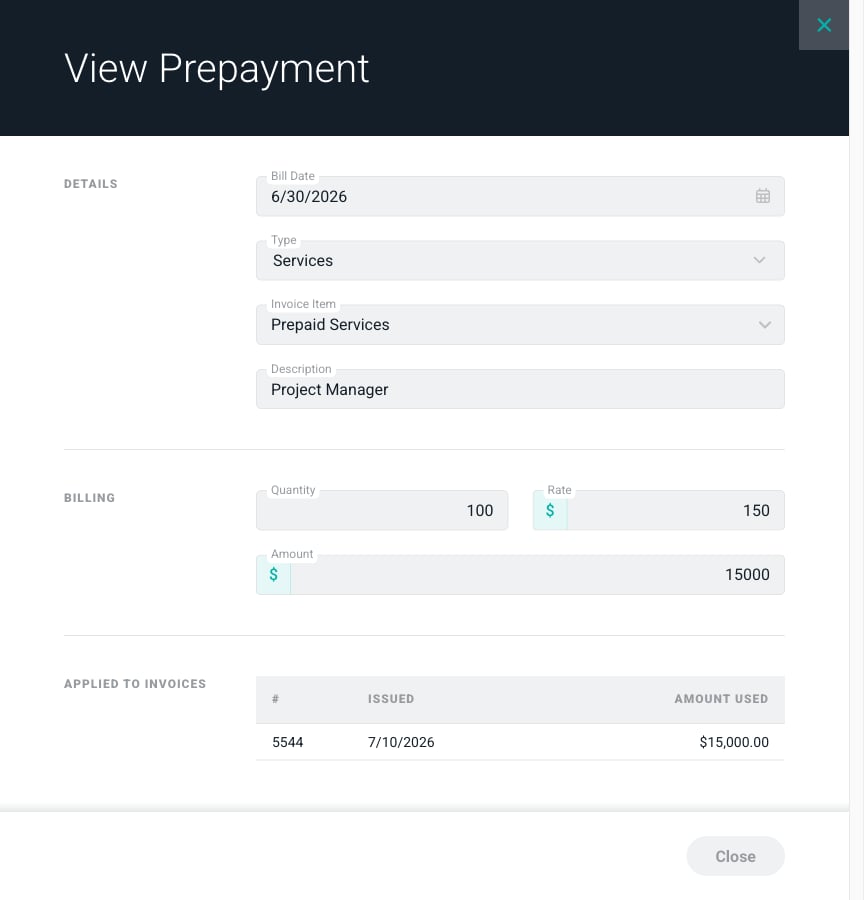Click the Services value in Type field
The width and height of the screenshot is (864, 900).
tap(303, 261)
